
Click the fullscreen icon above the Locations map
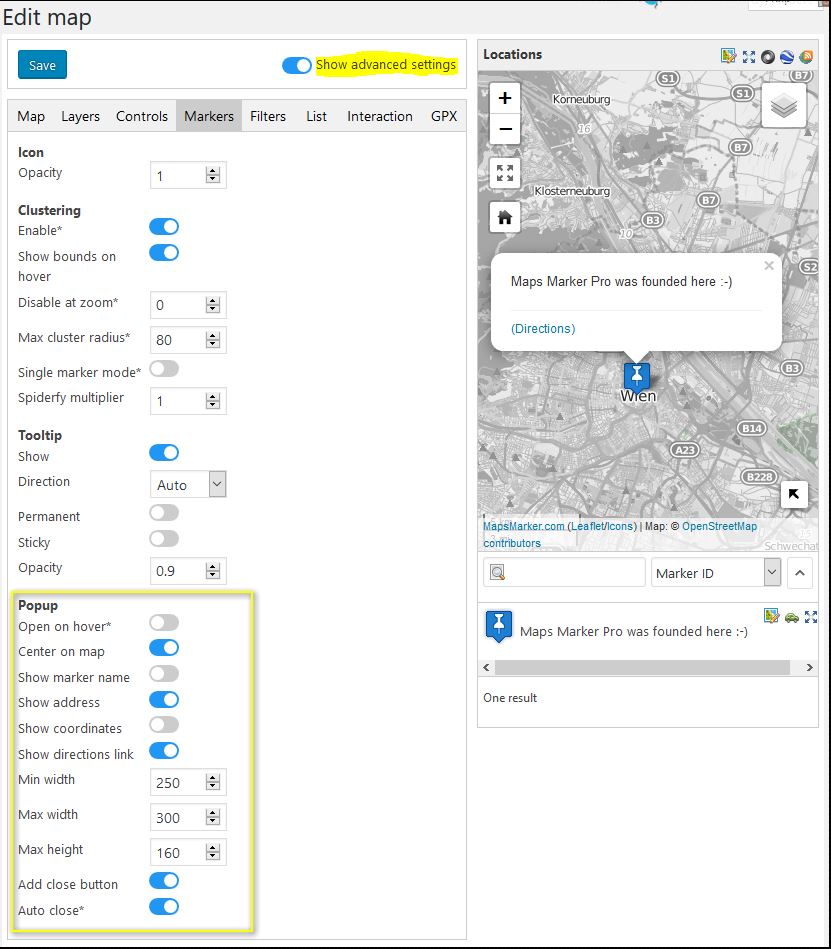[x=749, y=57]
